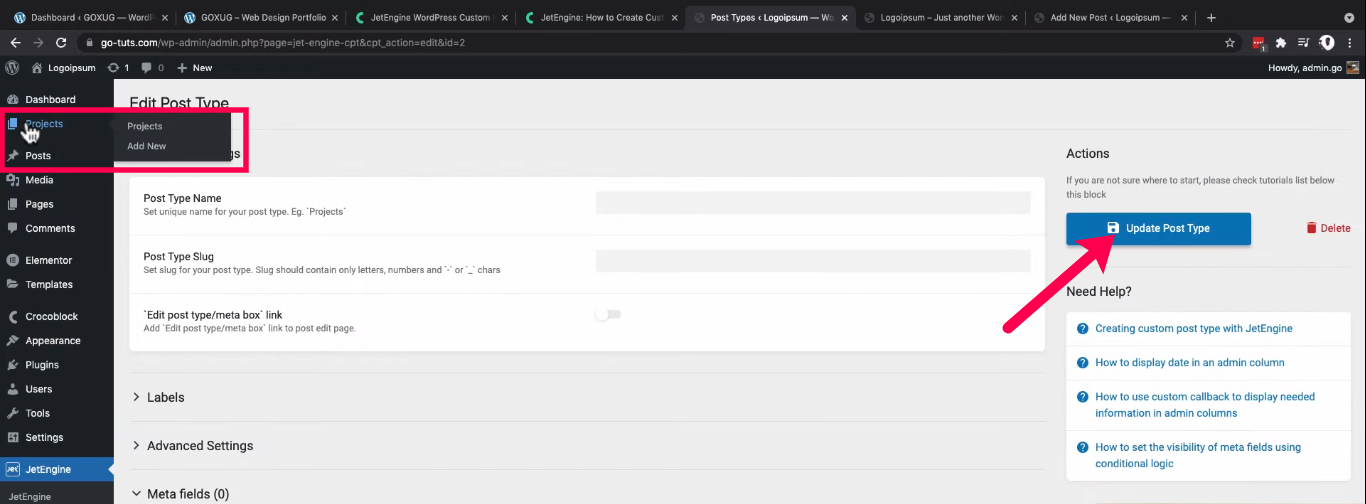Open Users in the admin sidebar

pyautogui.click(x=39, y=389)
